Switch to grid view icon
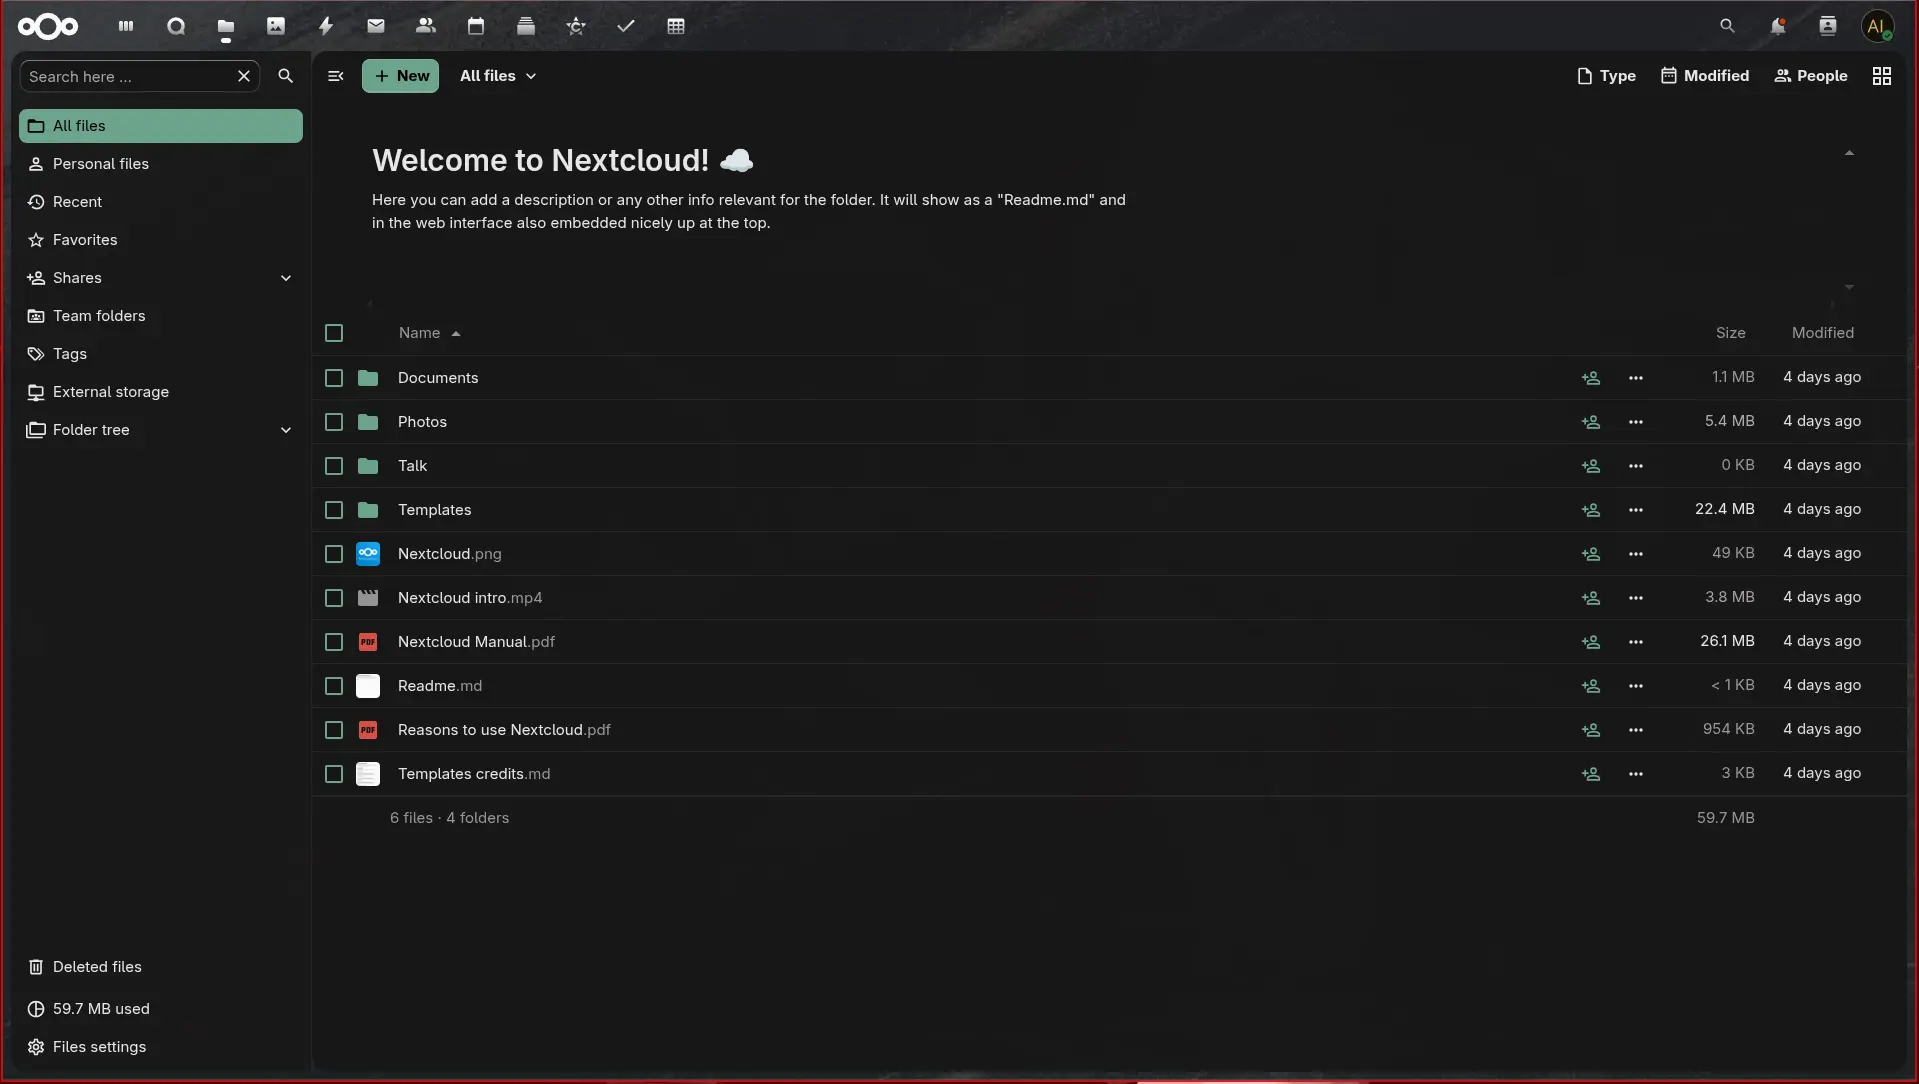The image size is (1919, 1084). [1881, 76]
